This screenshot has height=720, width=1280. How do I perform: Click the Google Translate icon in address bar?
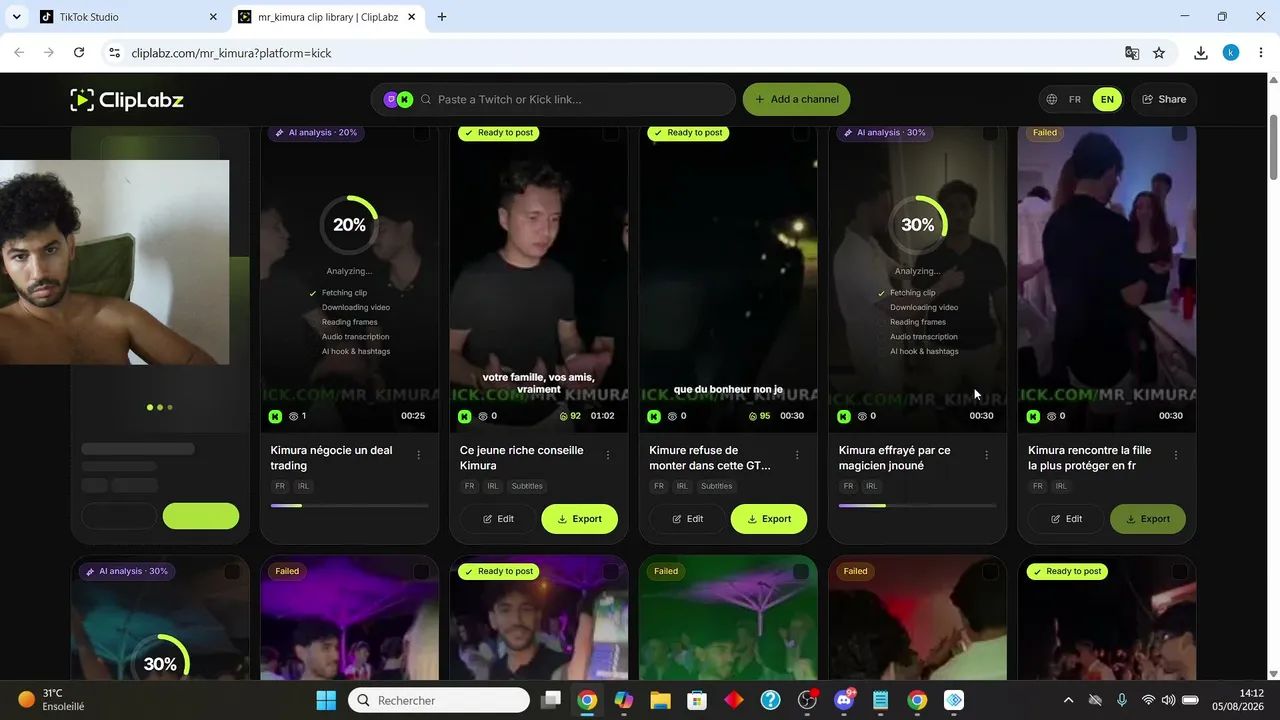1132,53
